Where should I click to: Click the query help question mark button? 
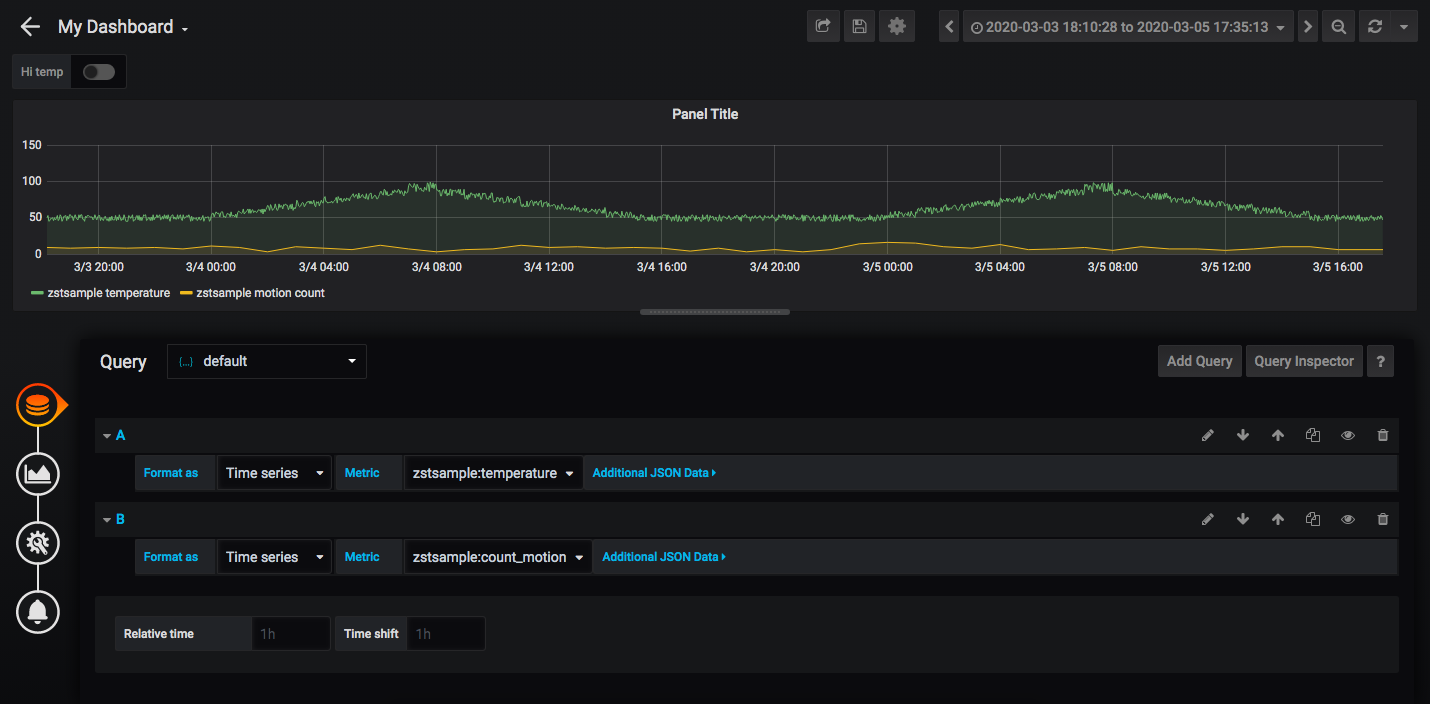[1380, 361]
